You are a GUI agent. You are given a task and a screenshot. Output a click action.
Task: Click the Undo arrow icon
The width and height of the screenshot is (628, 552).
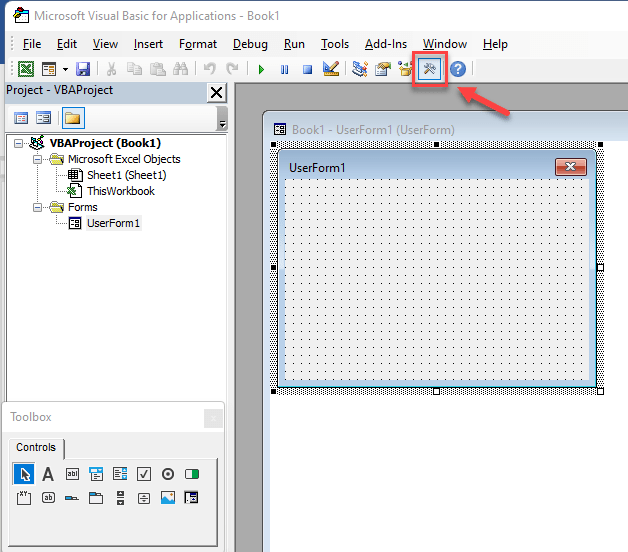coord(209,69)
